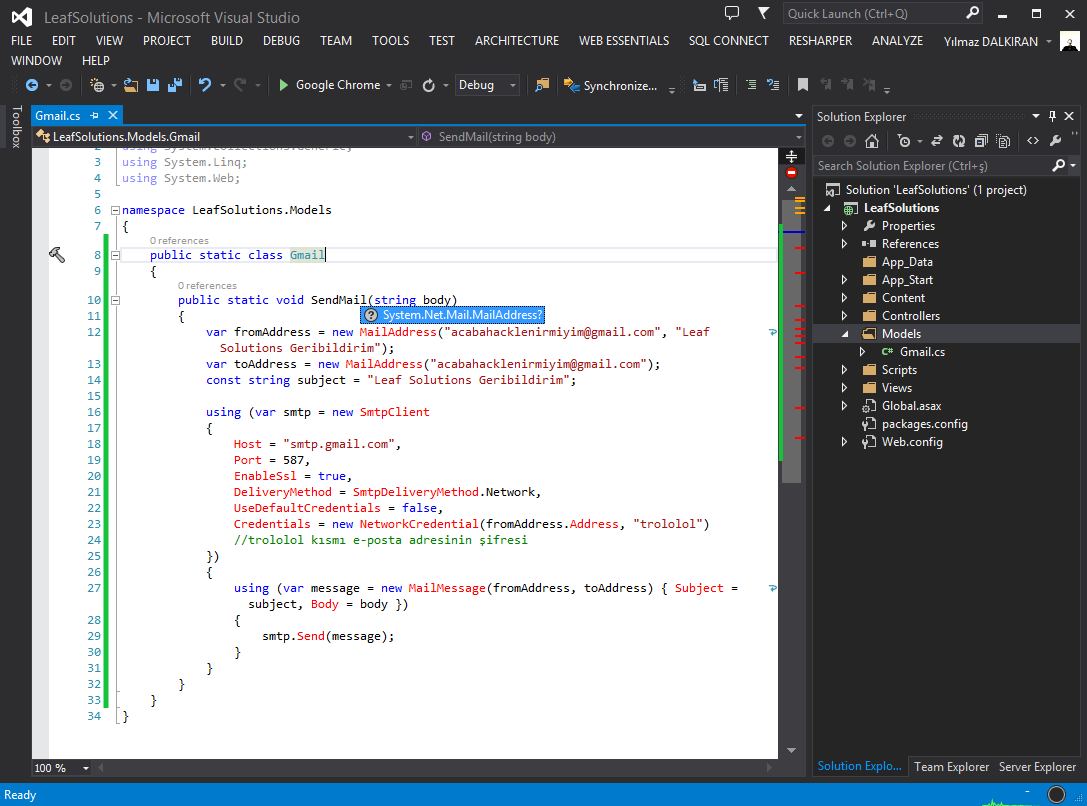Click the decrease indent icon
Viewport: 1087px width, 806px height.
pos(699,85)
